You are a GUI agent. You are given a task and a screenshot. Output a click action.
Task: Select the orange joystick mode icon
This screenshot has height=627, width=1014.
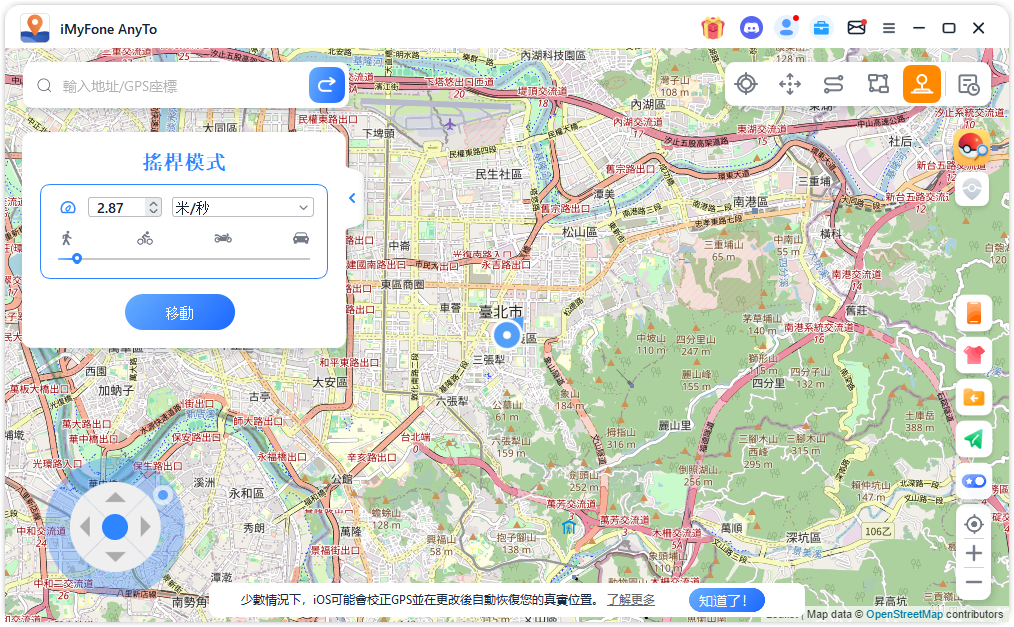922,84
